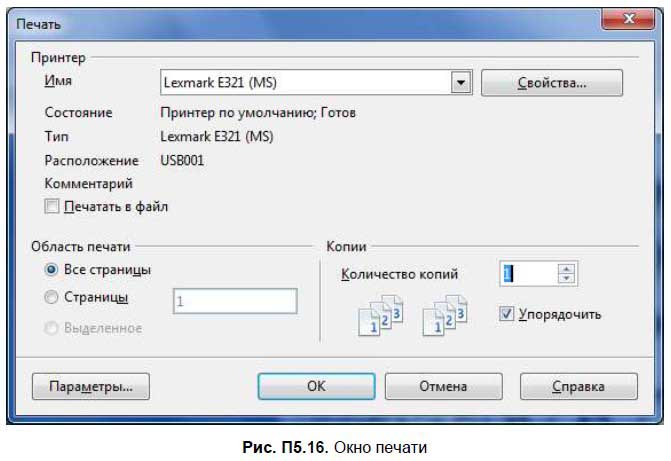The height and width of the screenshot is (461, 671).
Task: Select the Выделенное radio option
Action: pyautogui.click(x=51, y=327)
